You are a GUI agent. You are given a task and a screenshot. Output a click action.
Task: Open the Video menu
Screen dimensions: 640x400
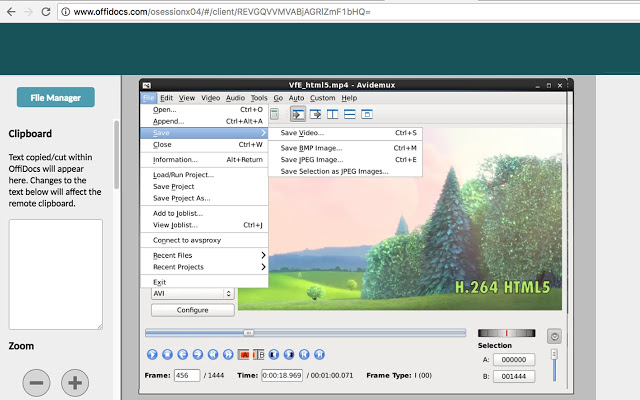(210, 98)
